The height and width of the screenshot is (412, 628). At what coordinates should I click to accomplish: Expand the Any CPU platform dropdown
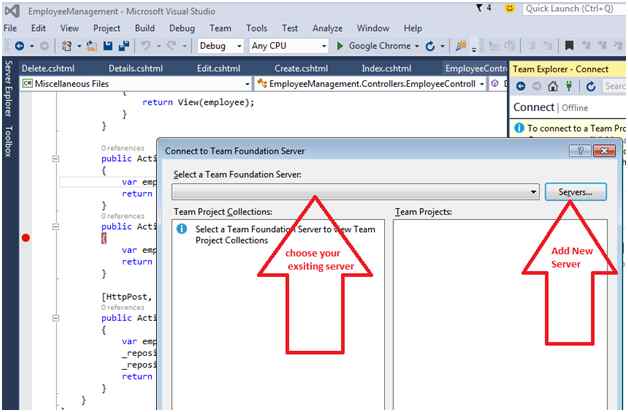pyautogui.click(x=288, y=46)
